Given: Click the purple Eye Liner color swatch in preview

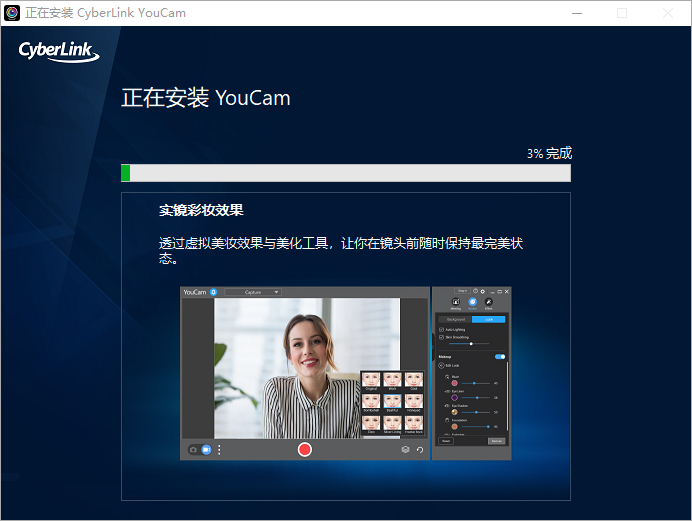Looking at the screenshot, I should [455, 397].
